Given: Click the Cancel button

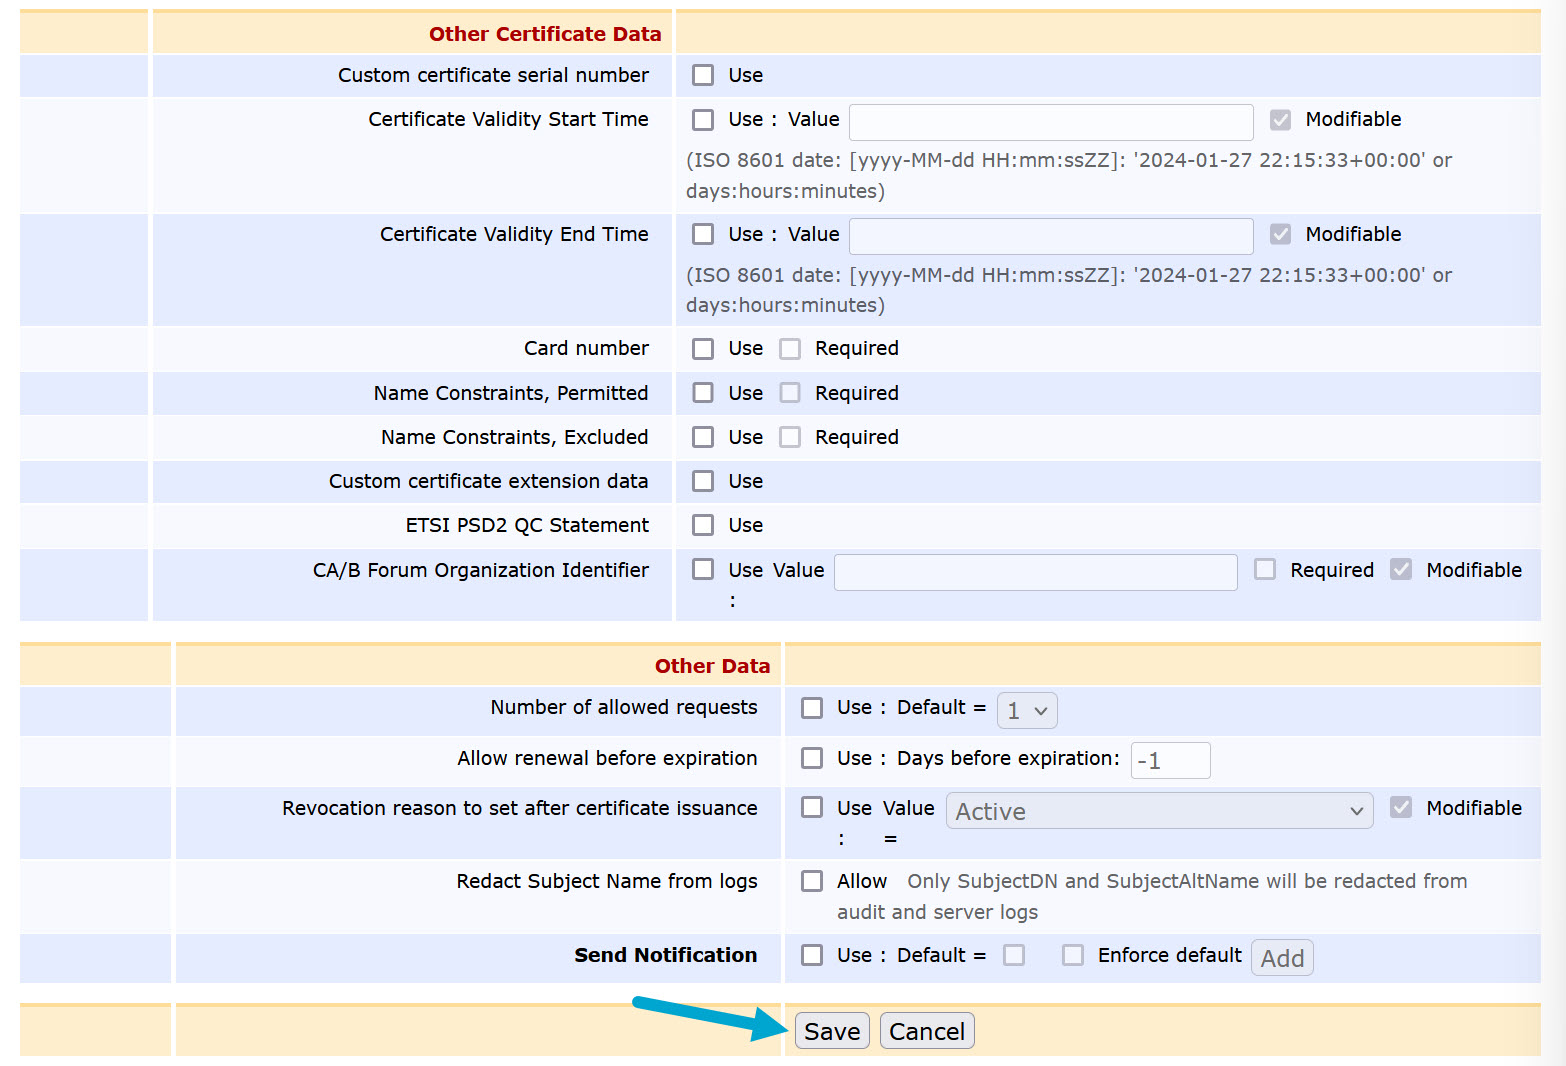Looking at the screenshot, I should 926,1032.
